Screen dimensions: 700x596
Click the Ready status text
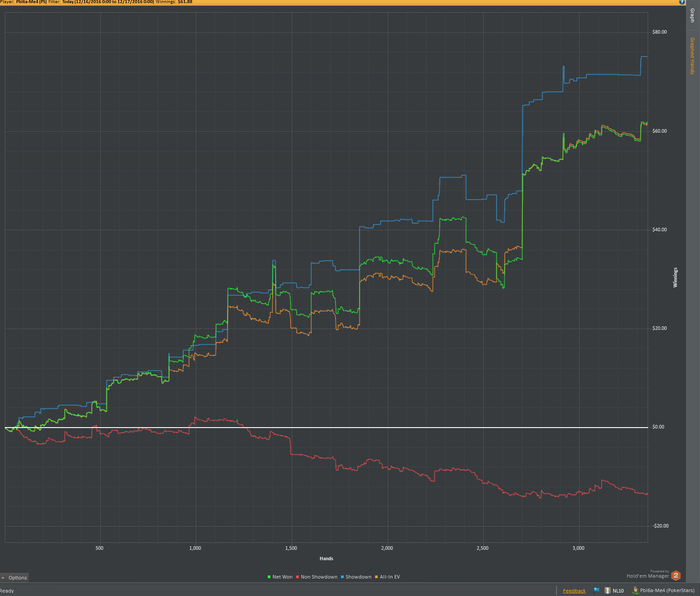(x=7, y=591)
